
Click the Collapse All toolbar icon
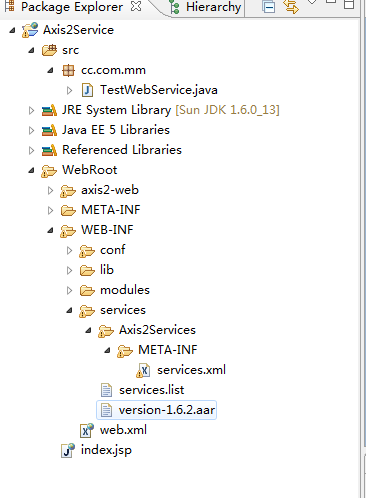(x=268, y=7)
